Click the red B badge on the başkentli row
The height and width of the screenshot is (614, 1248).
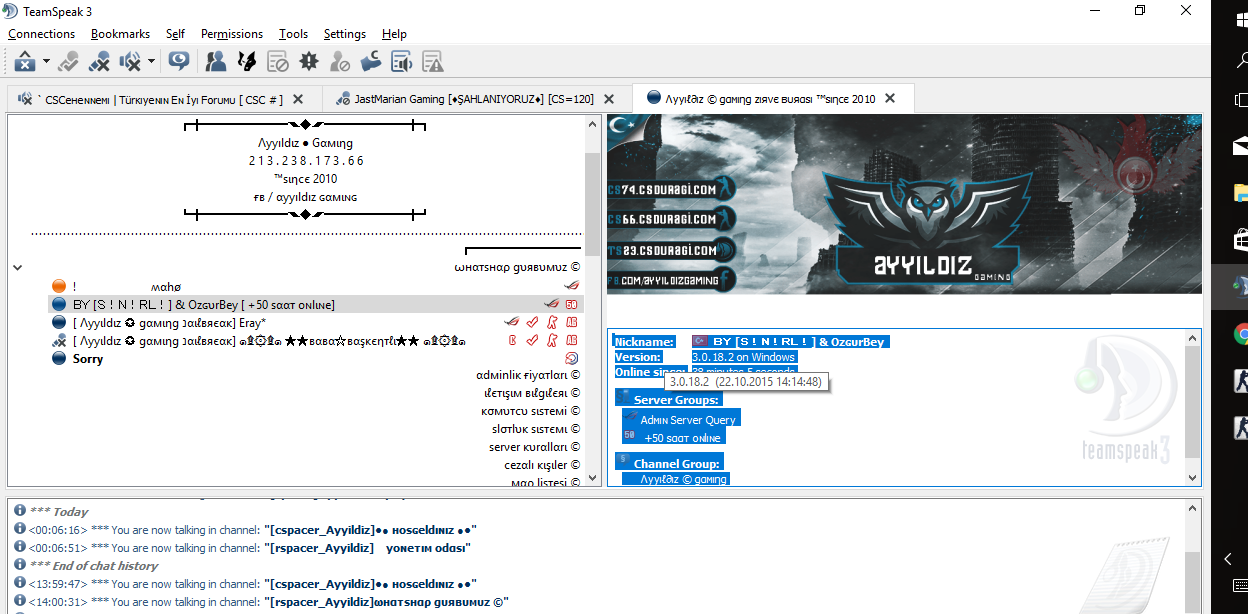[x=512, y=340]
